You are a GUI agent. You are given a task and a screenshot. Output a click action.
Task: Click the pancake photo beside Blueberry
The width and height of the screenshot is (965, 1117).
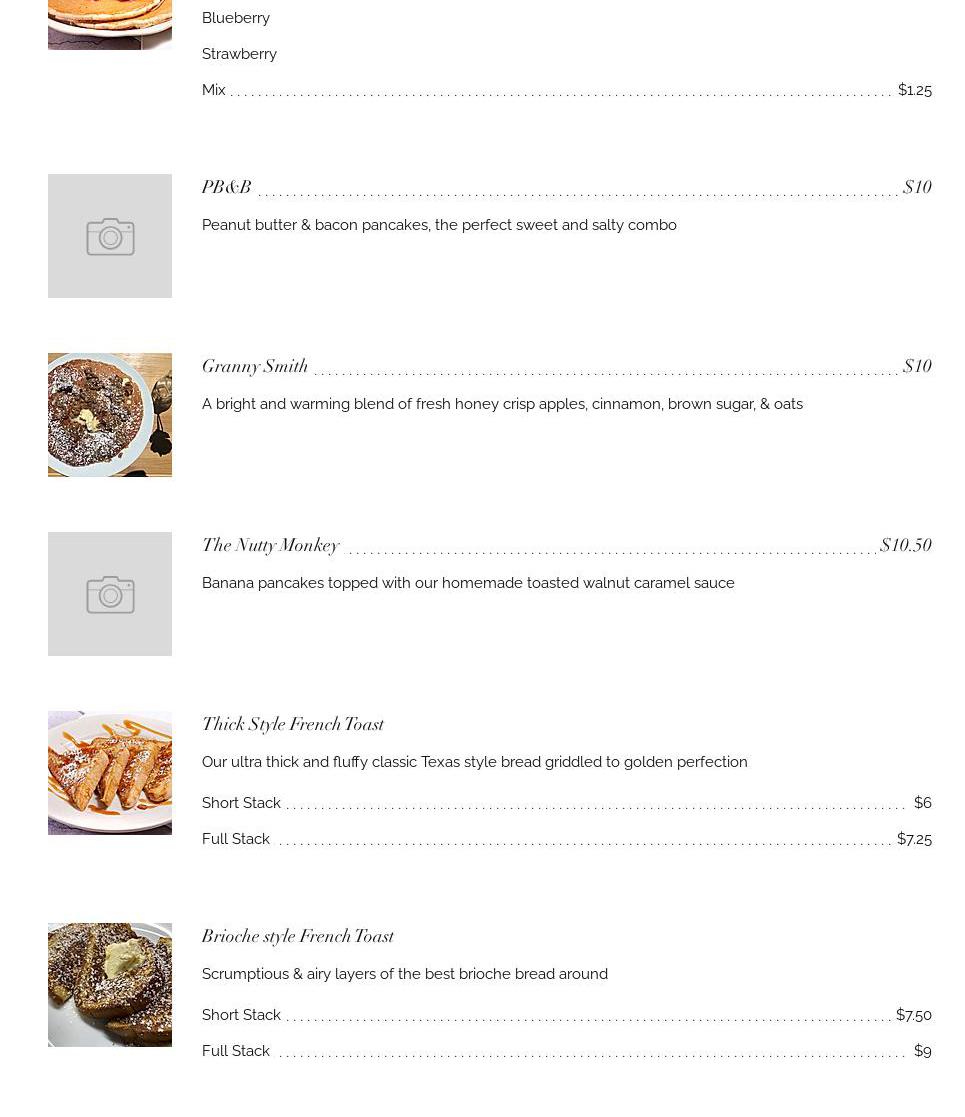(x=110, y=24)
